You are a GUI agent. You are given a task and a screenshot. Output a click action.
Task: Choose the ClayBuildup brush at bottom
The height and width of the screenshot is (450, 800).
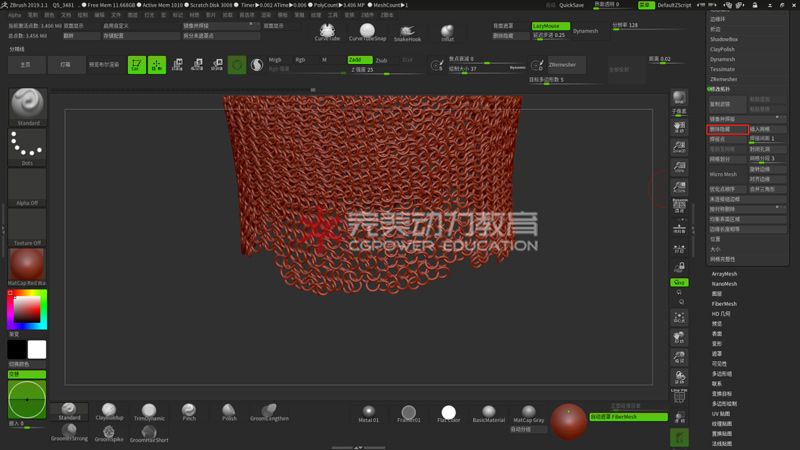[x=108, y=411]
